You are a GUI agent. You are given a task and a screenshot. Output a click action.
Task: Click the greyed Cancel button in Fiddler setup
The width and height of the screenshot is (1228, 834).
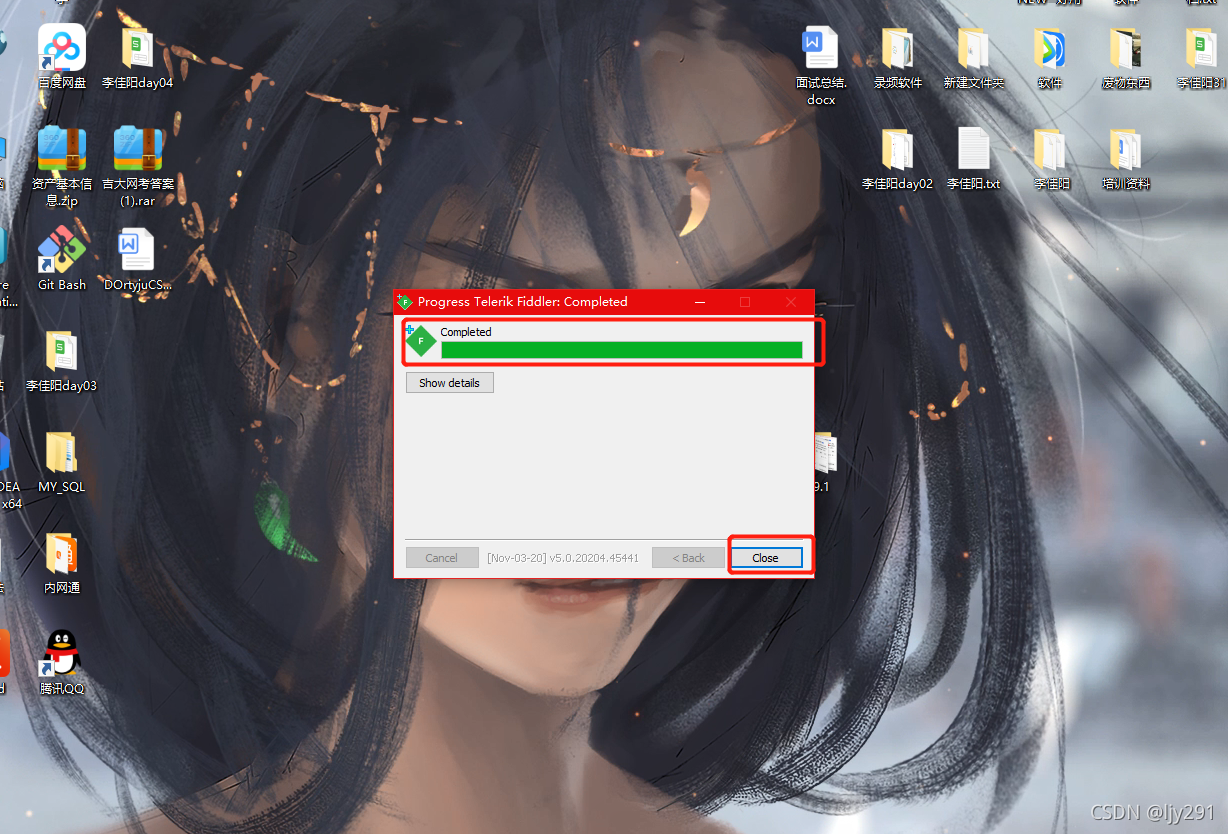point(441,558)
